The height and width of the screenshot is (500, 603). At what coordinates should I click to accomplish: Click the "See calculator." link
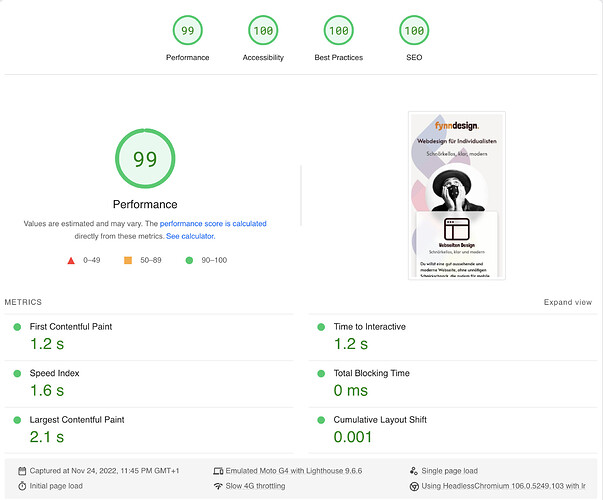190,236
